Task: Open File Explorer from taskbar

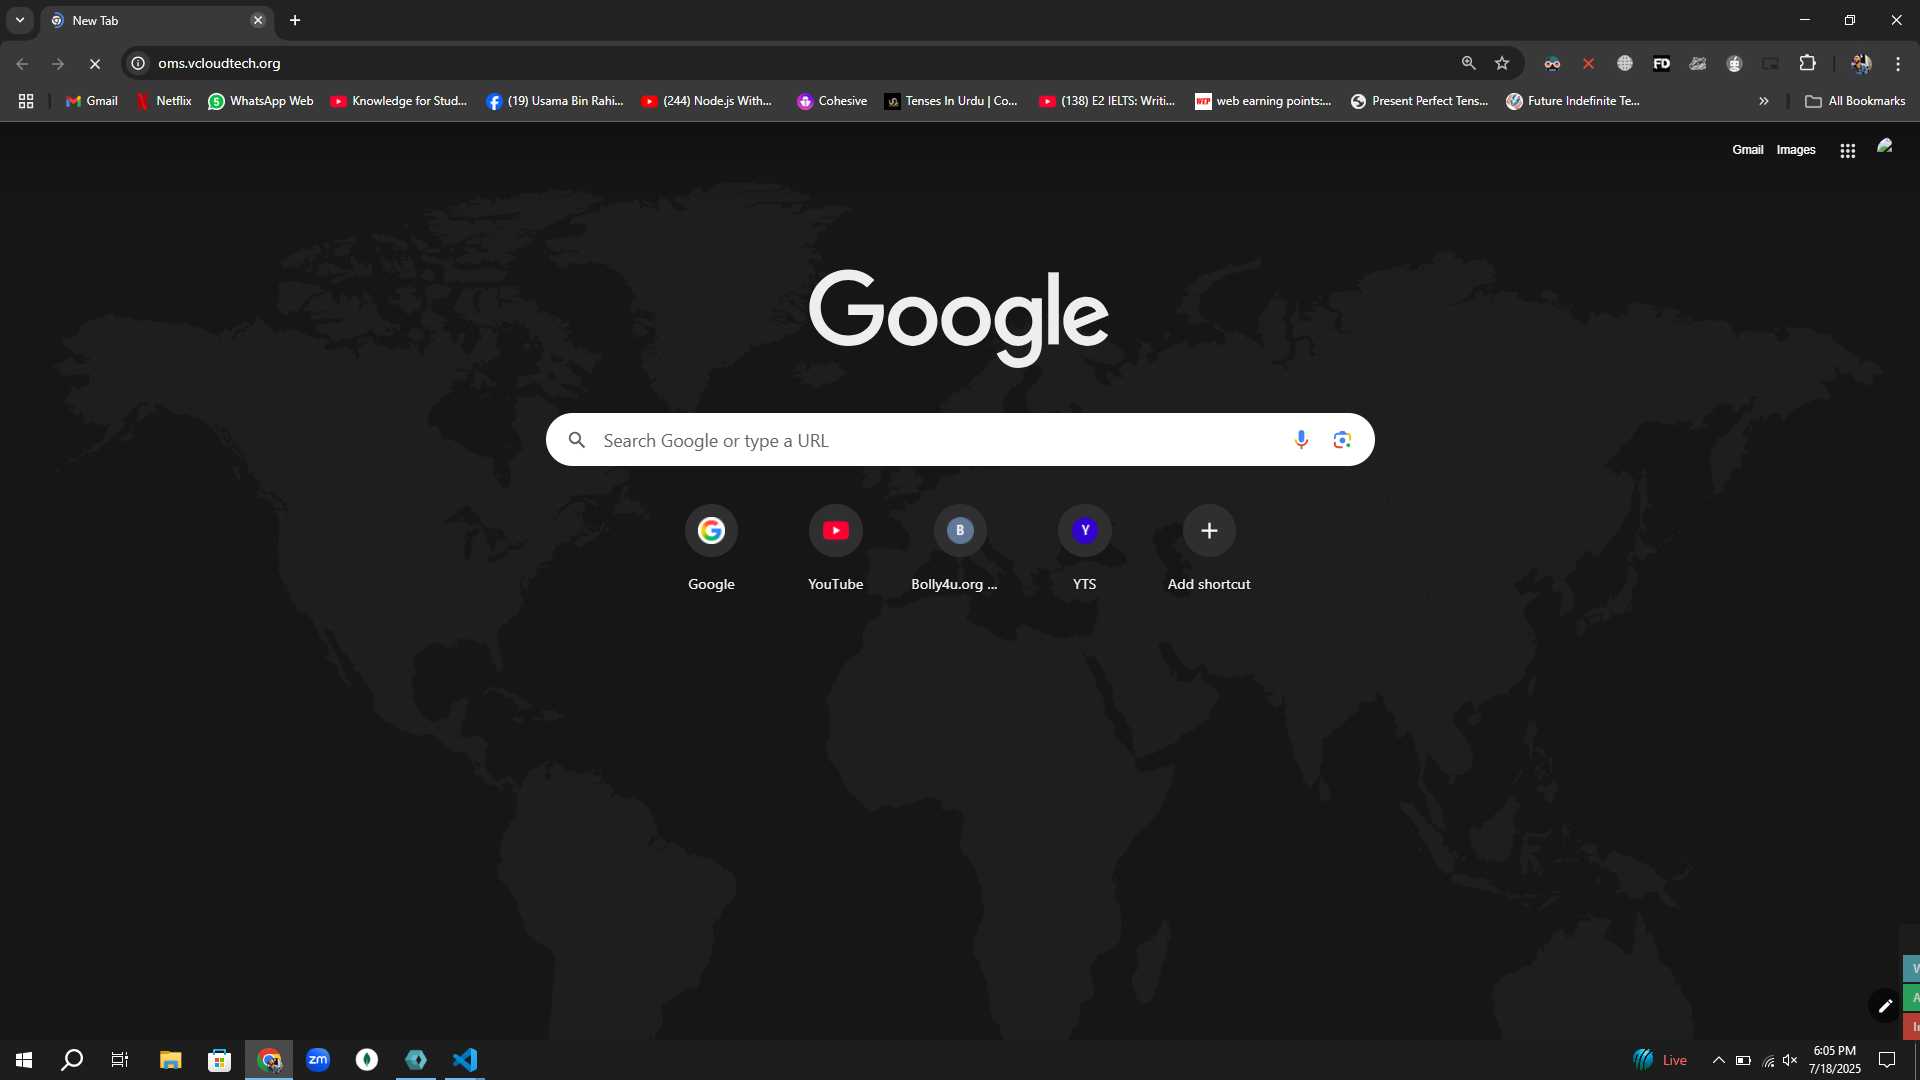Action: pos(170,1060)
